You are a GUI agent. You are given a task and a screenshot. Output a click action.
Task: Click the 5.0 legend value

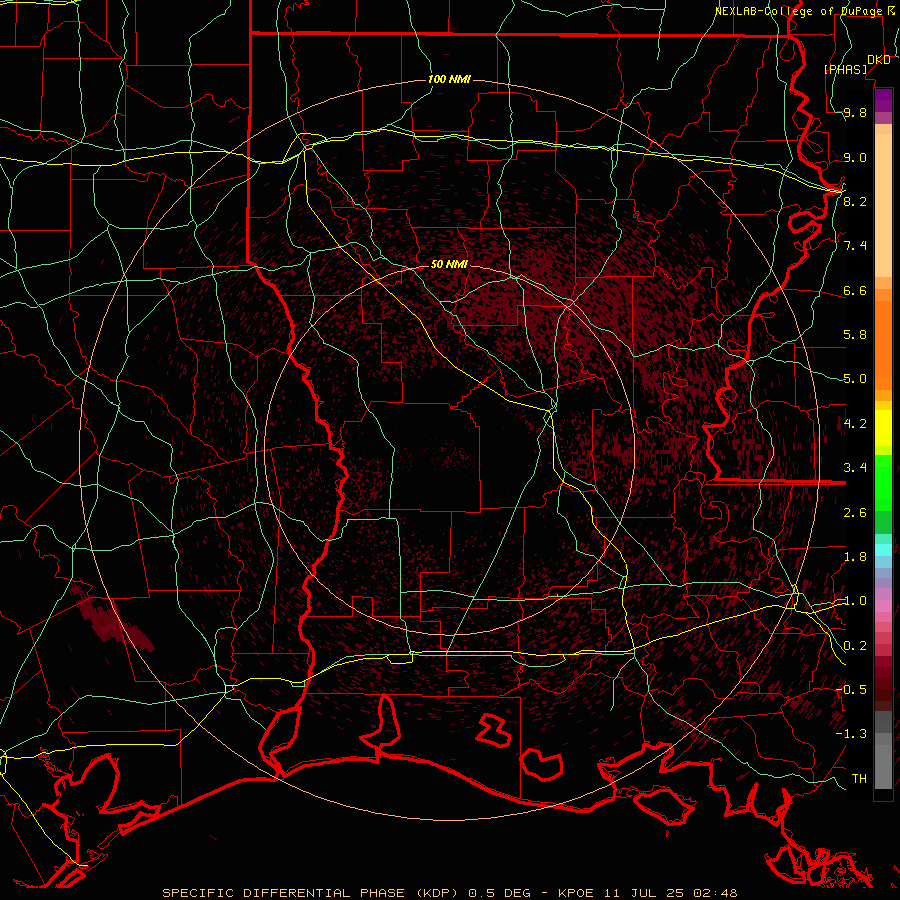pos(855,379)
